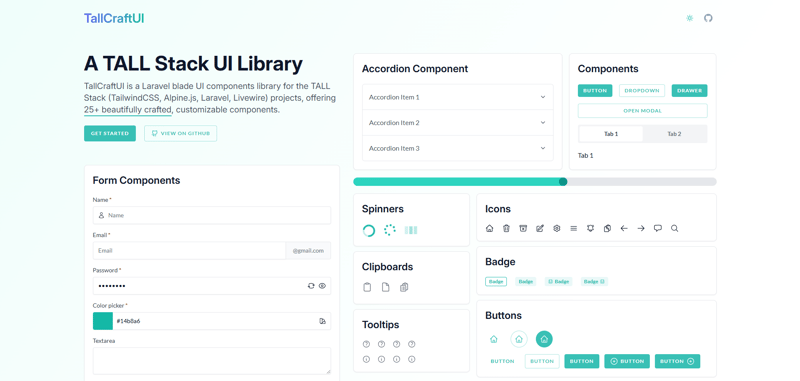Viewport: 800px width, 381px height.
Task: Click the plain home icon button
Action: [x=493, y=339]
